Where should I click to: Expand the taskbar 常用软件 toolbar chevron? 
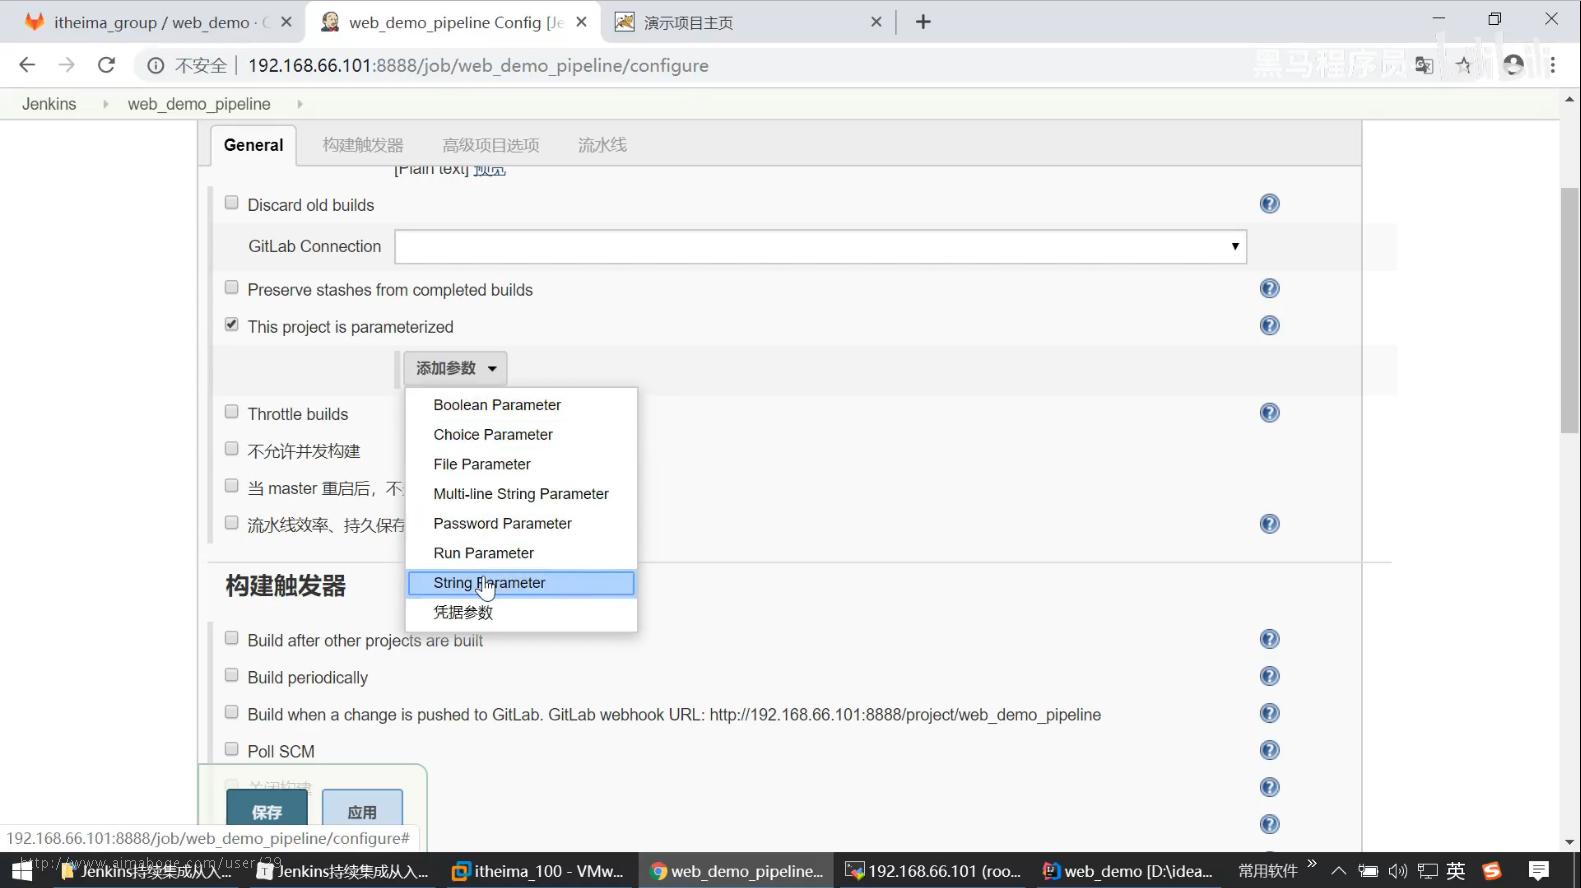click(1312, 864)
